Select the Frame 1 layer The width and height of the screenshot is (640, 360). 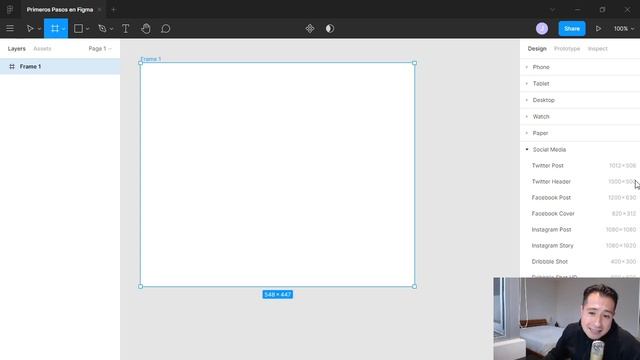point(60,67)
